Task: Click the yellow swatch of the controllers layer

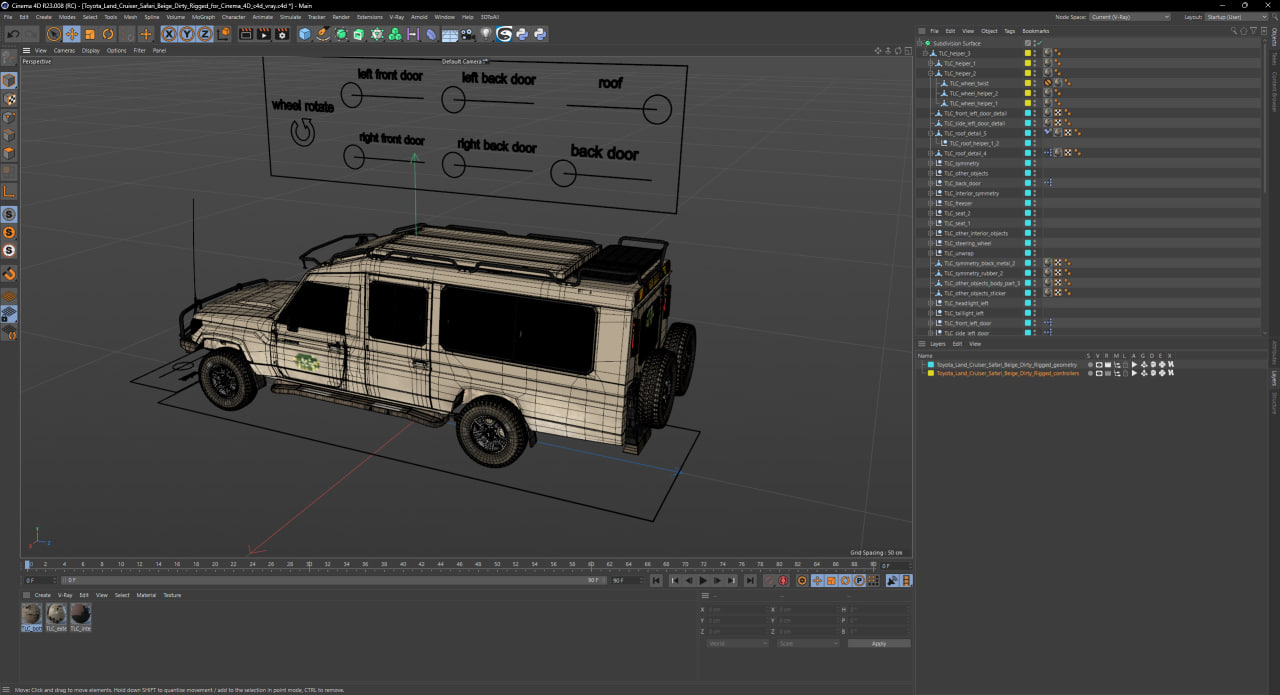Action: (931, 373)
